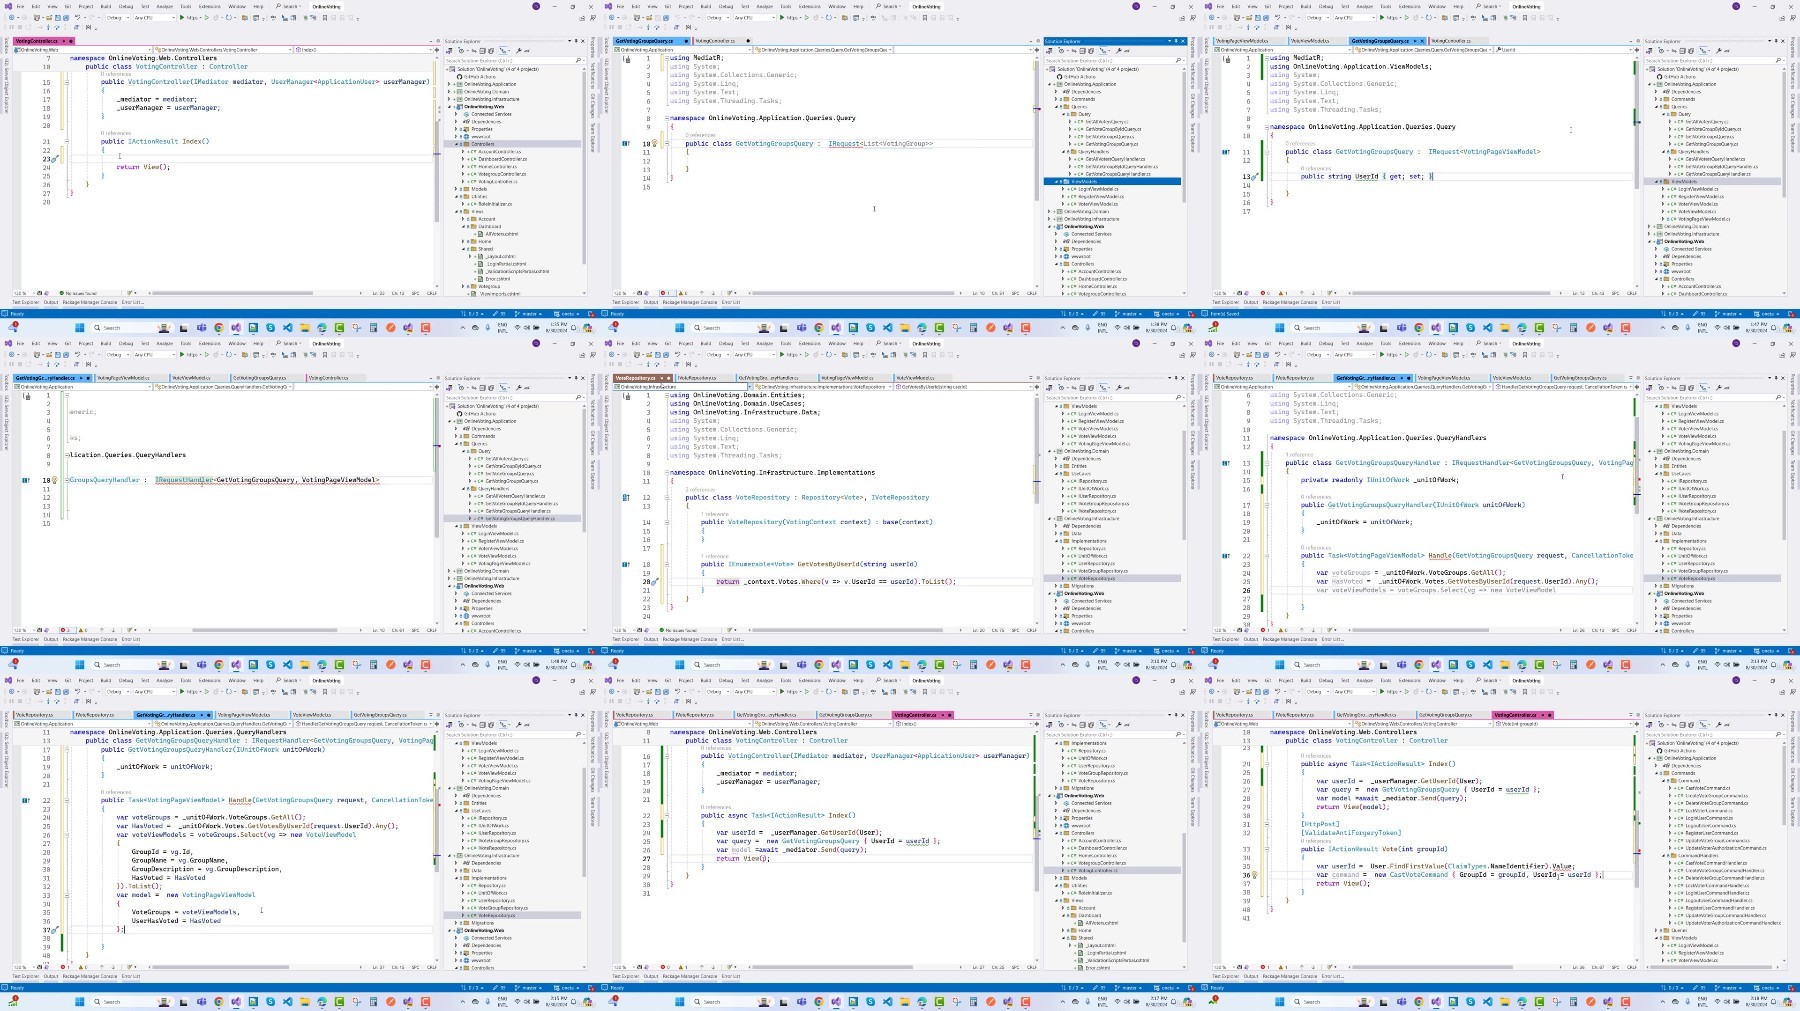Viewport: 1800px width, 1011px height.
Task: Click '2 references' CodeLens above VoteRepository class
Action: point(700,490)
